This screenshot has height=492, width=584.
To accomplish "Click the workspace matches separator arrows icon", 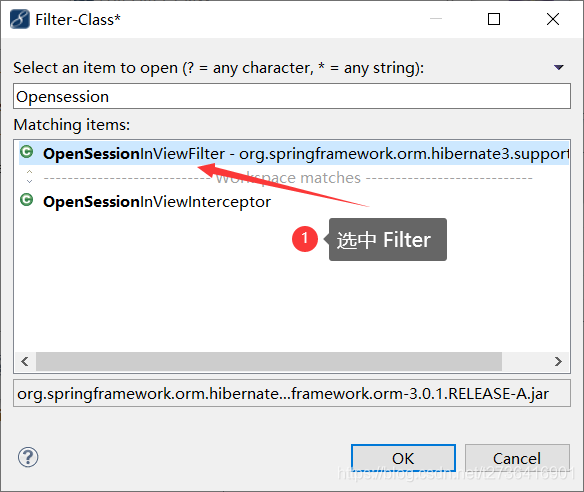I will coord(29,177).
